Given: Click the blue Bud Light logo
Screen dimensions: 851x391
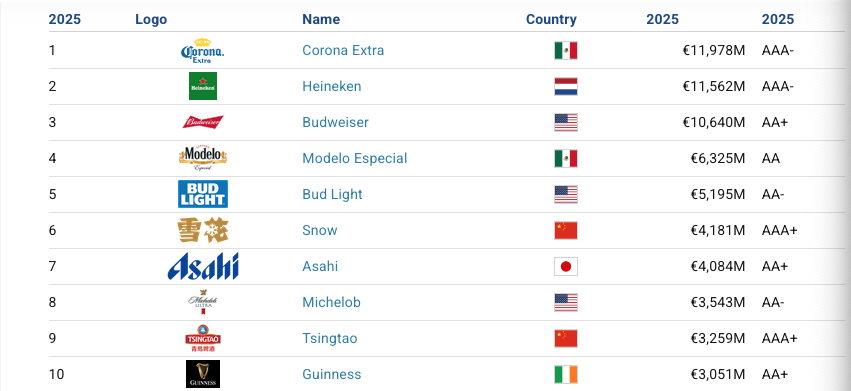Looking at the screenshot, I should [x=203, y=194].
